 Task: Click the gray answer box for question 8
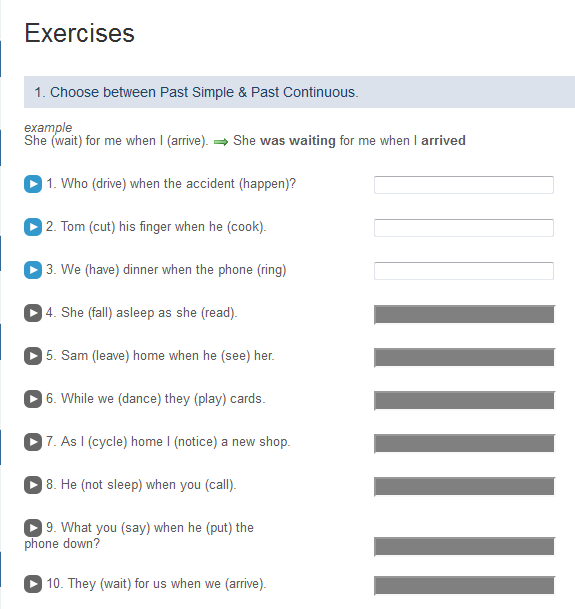pos(465,487)
